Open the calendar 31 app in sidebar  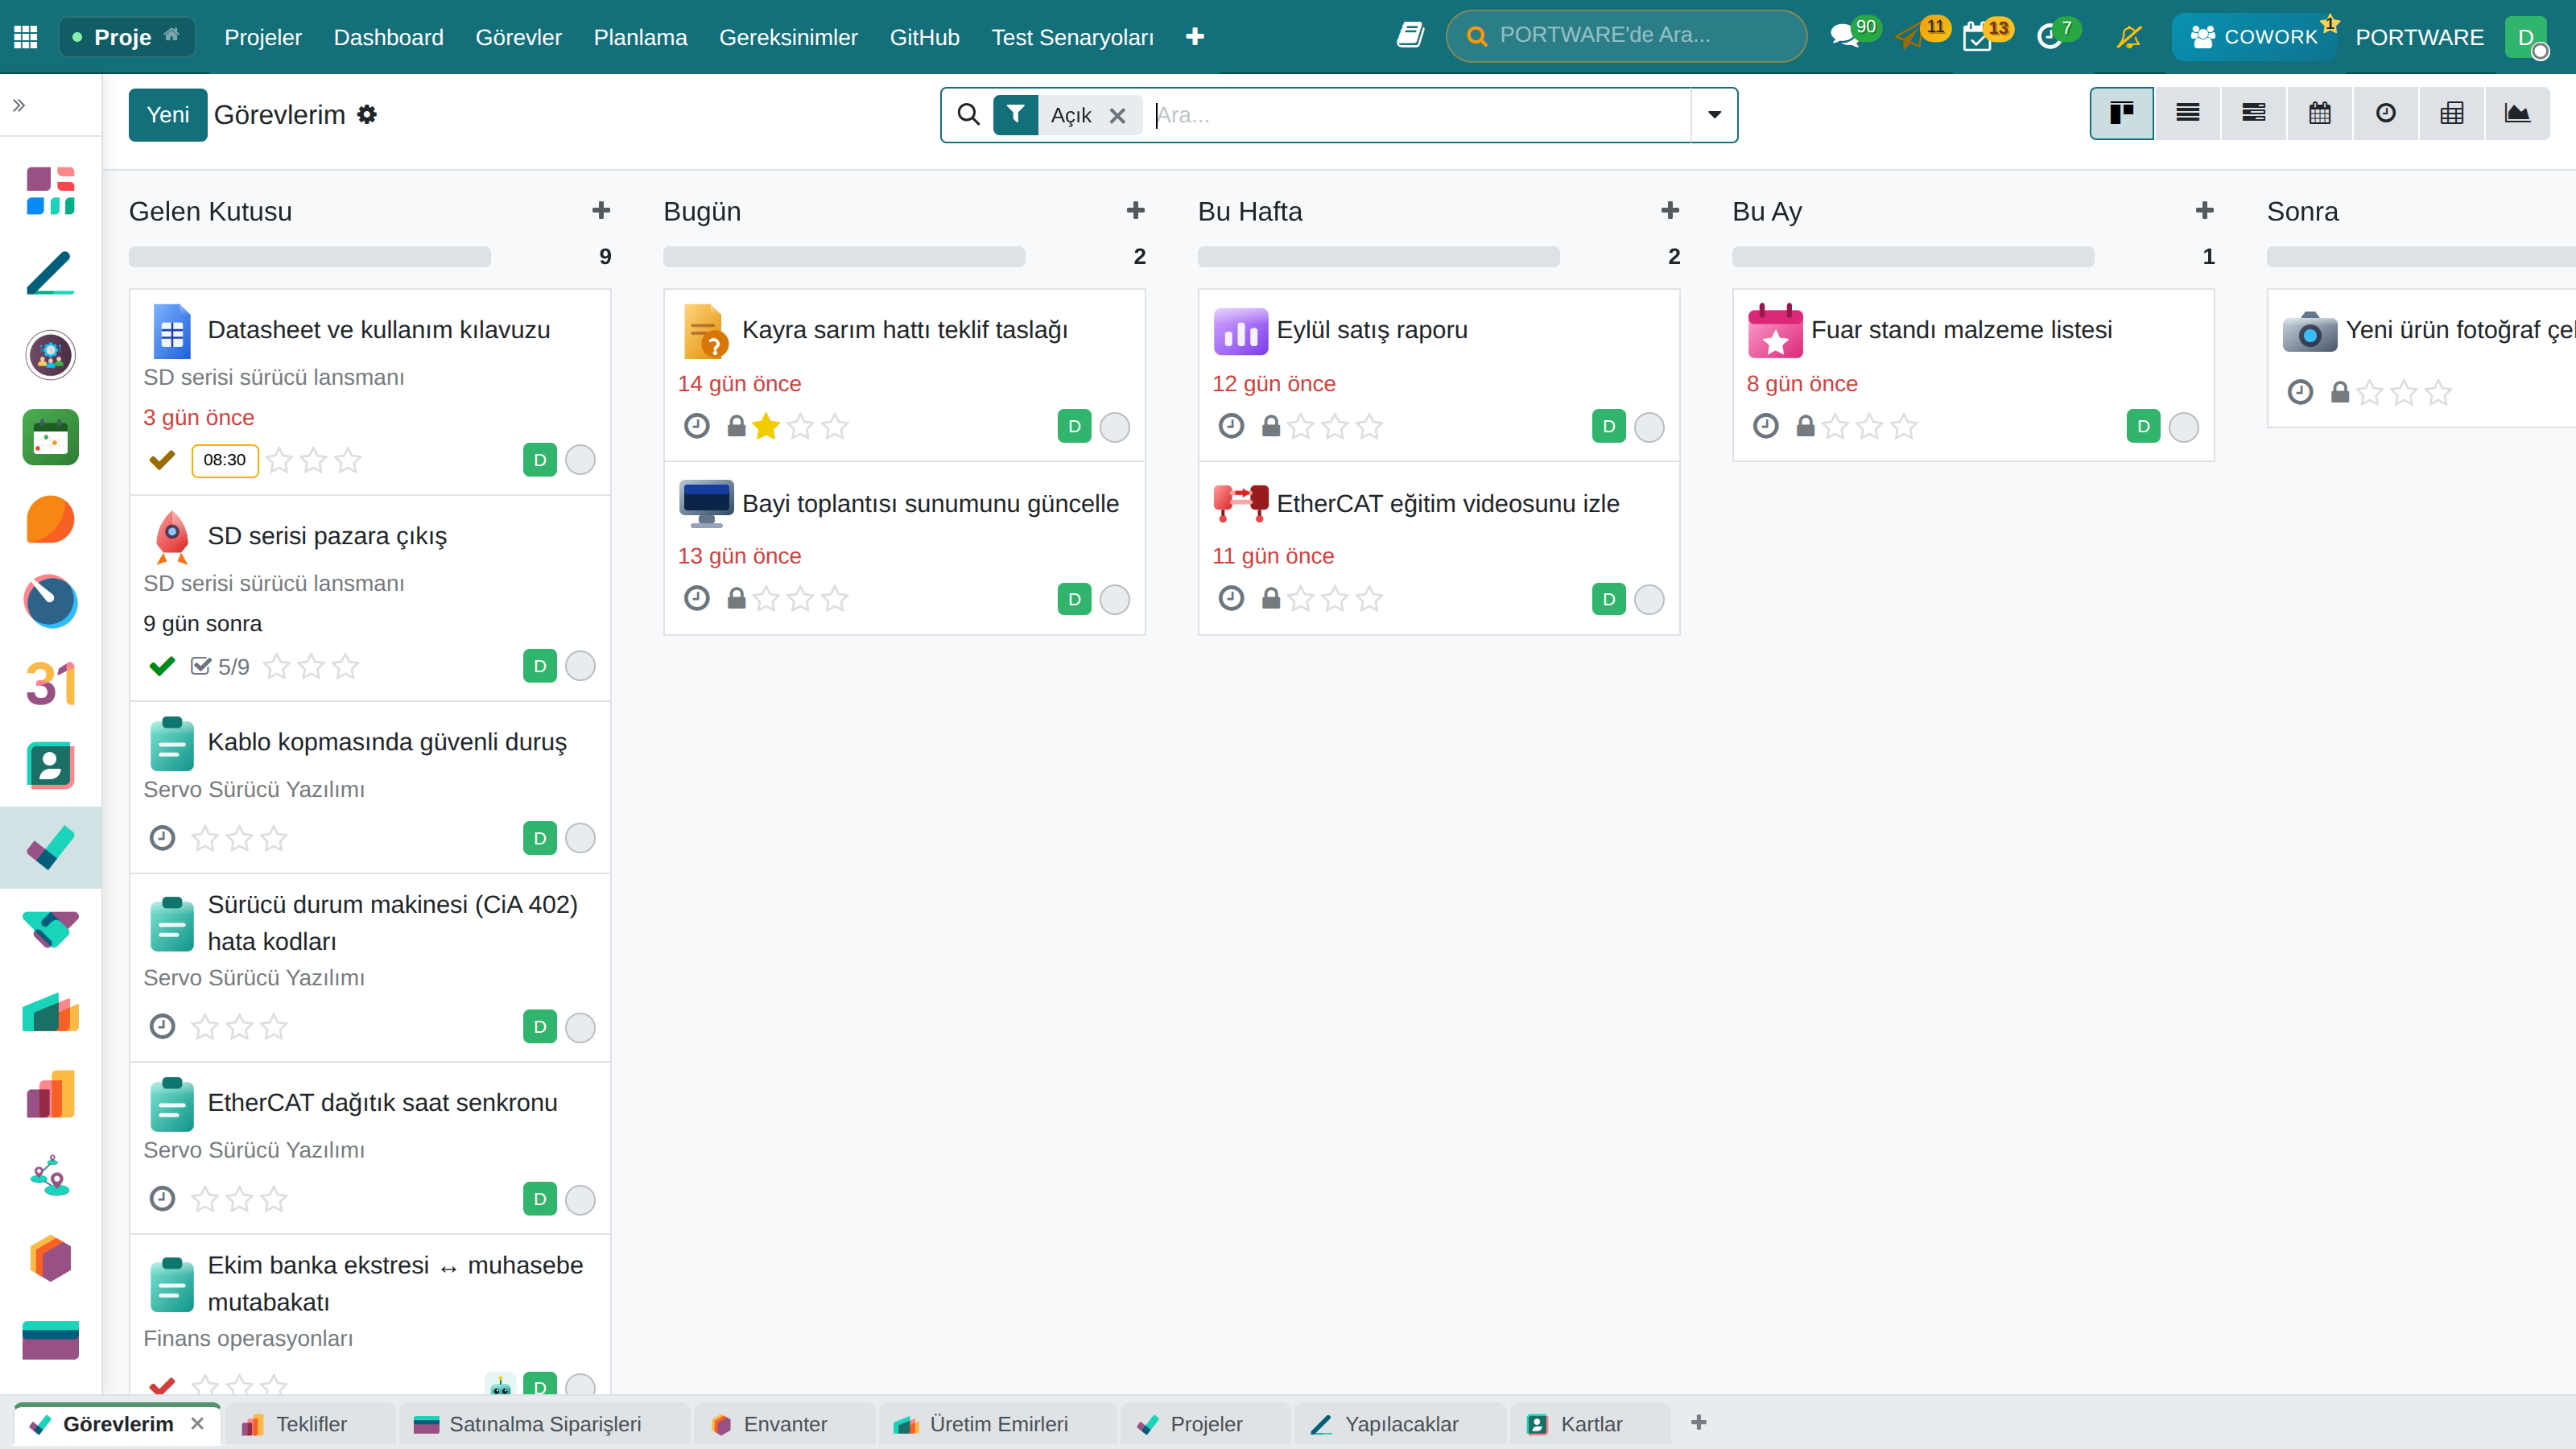coord(50,684)
